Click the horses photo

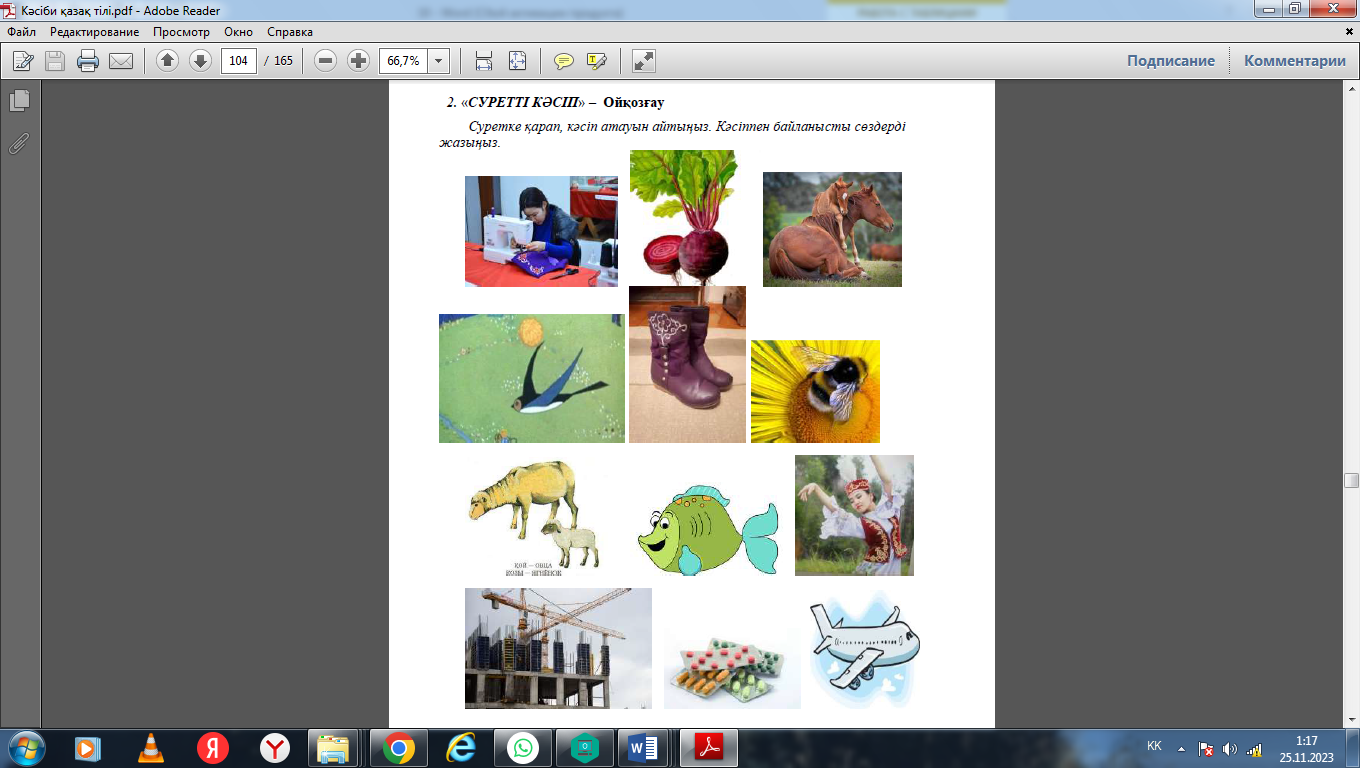tap(832, 229)
